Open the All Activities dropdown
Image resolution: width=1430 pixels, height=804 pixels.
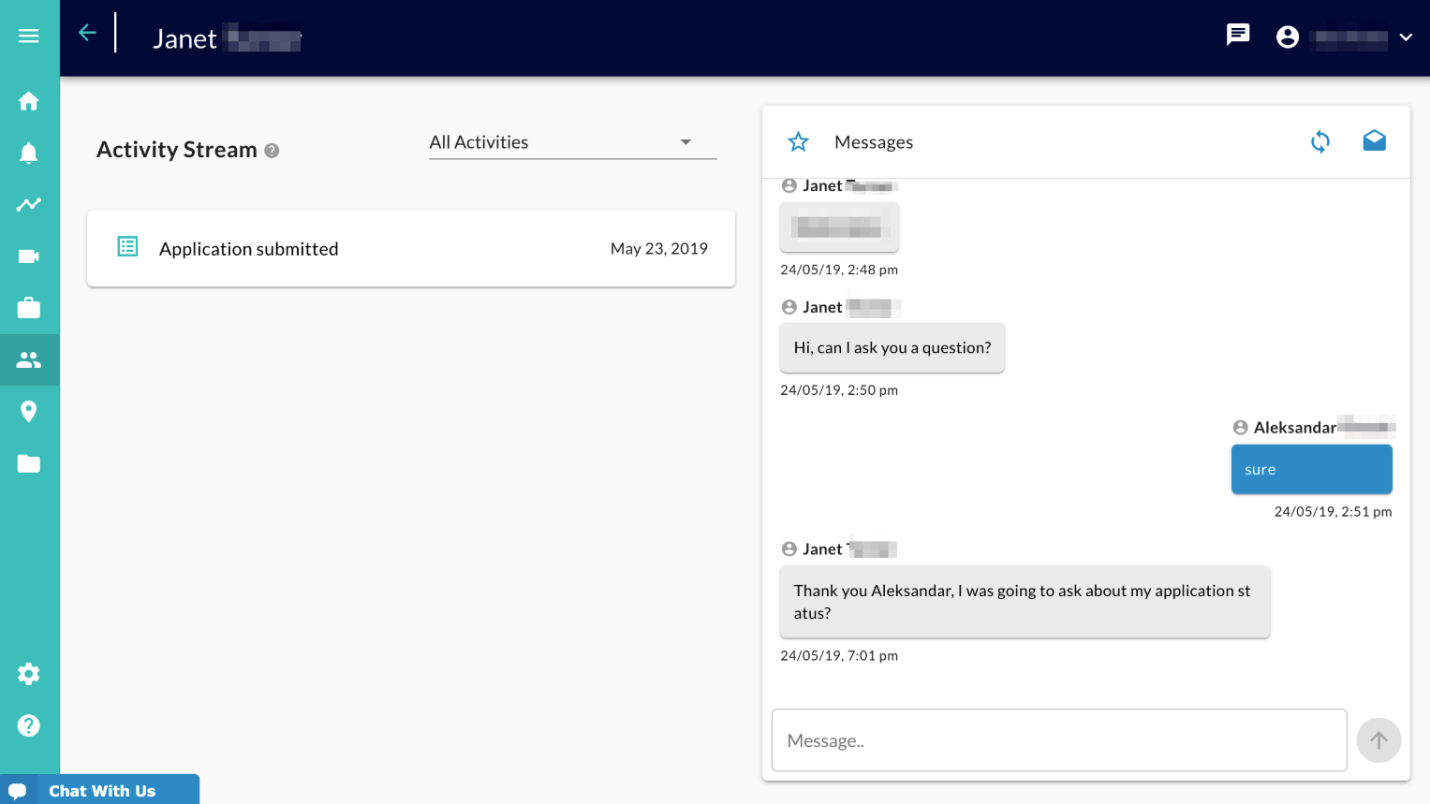coord(573,143)
